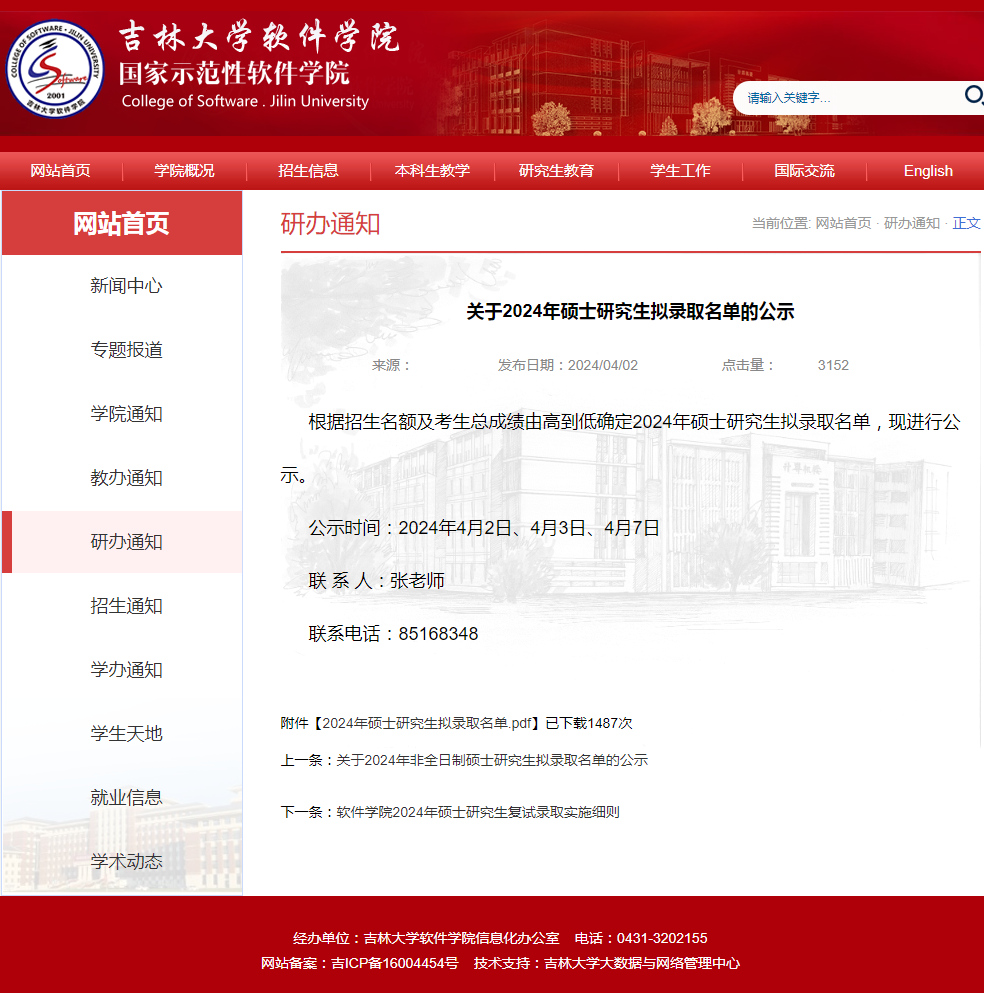Select 学生工作 in the top navigation
The width and height of the screenshot is (984, 993).
680,171
